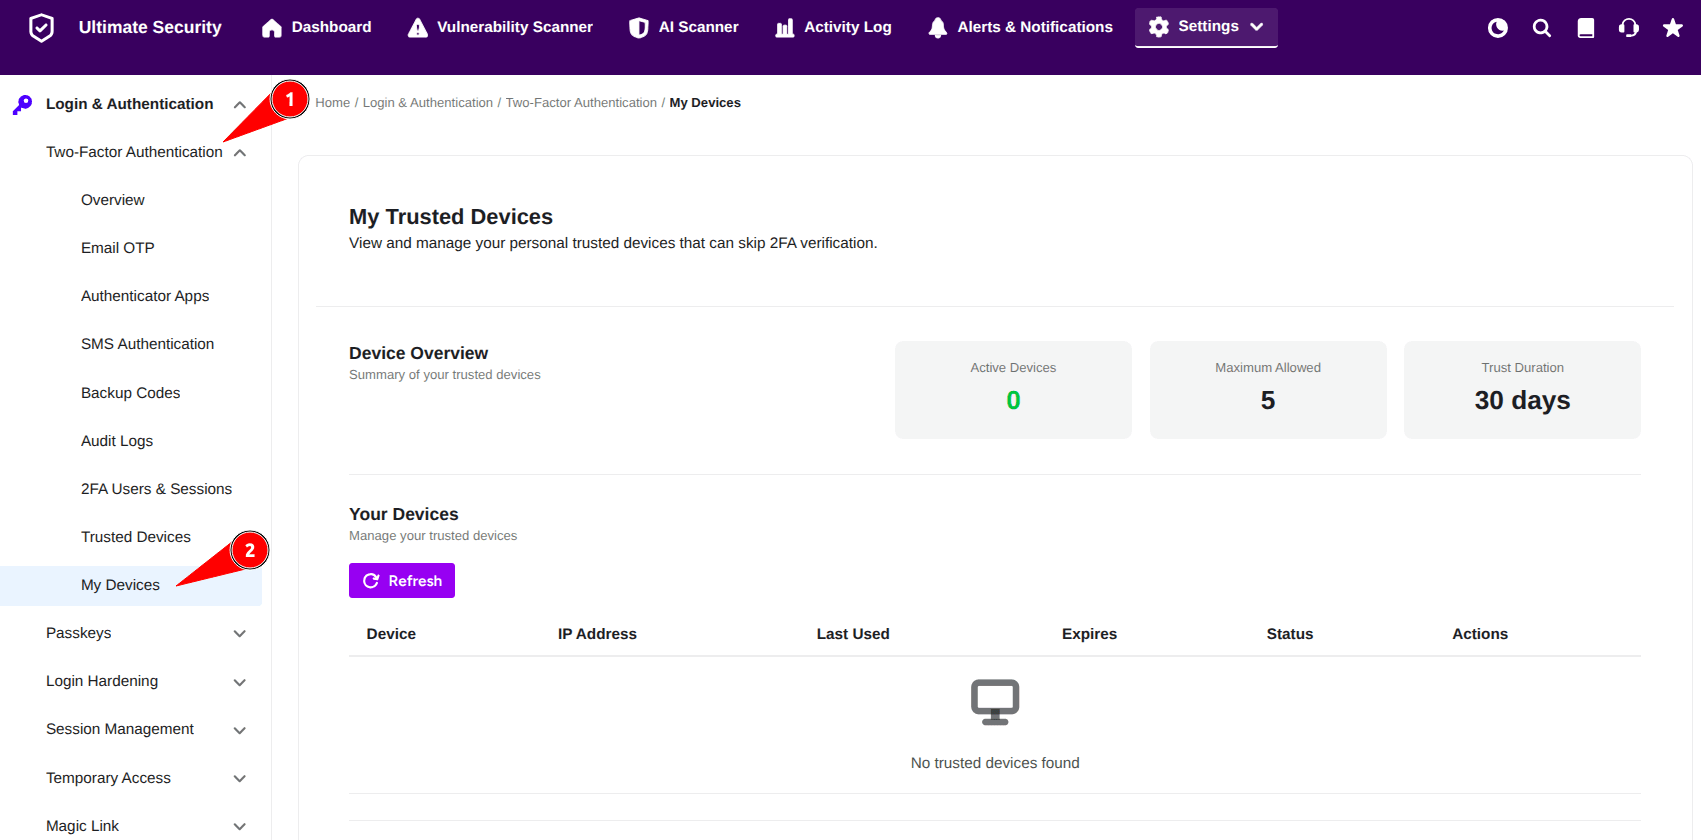
Task: Click the Refresh button
Action: coord(402,581)
